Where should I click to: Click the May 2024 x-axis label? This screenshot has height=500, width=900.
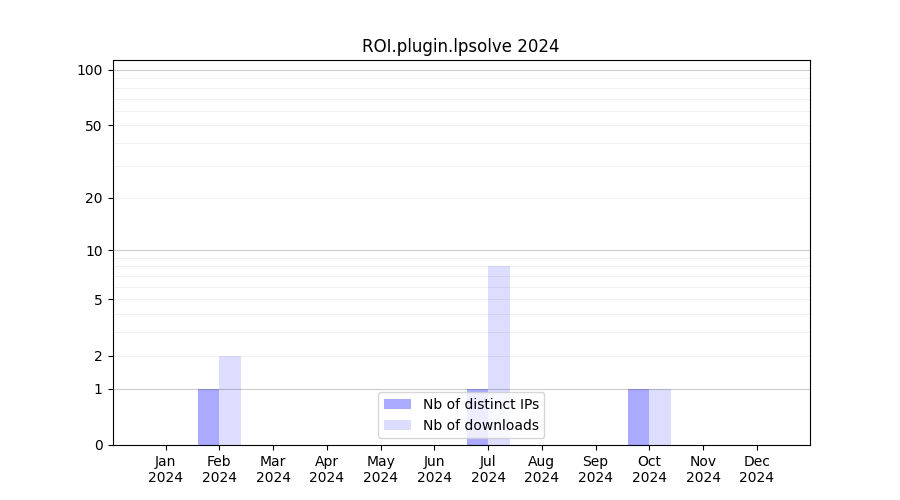[x=380, y=469]
